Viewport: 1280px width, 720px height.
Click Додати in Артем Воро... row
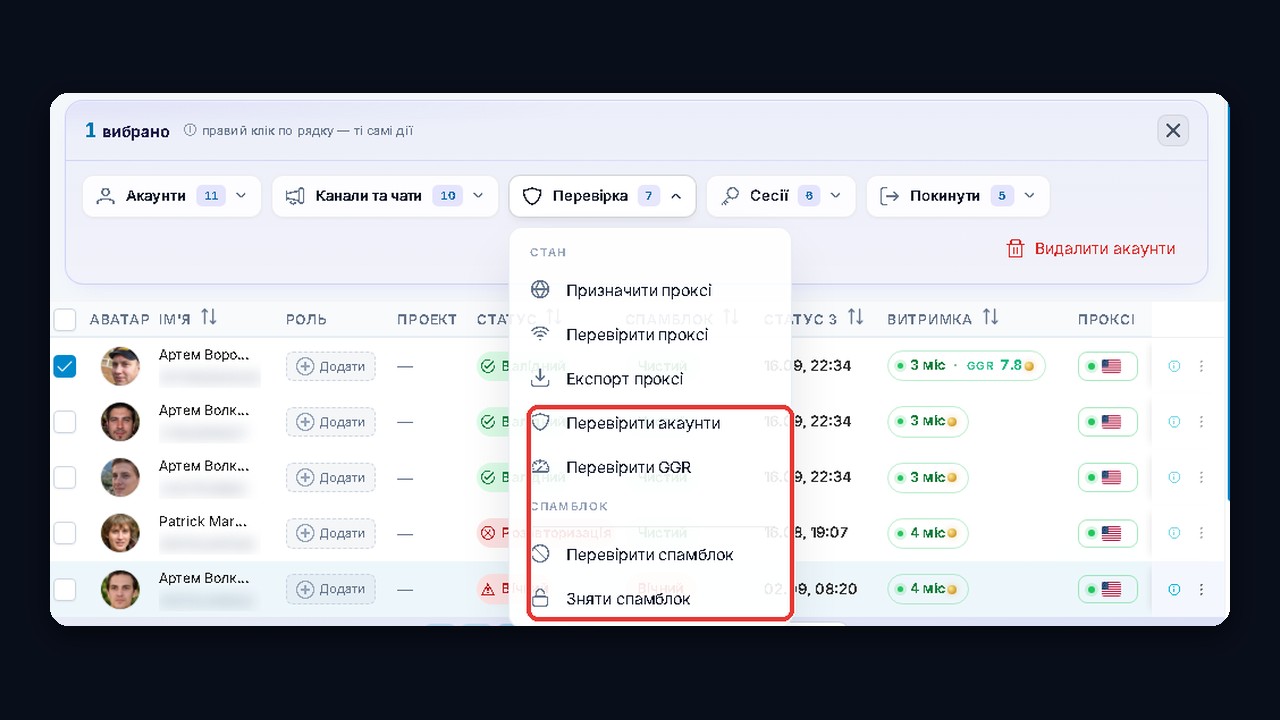pos(331,366)
